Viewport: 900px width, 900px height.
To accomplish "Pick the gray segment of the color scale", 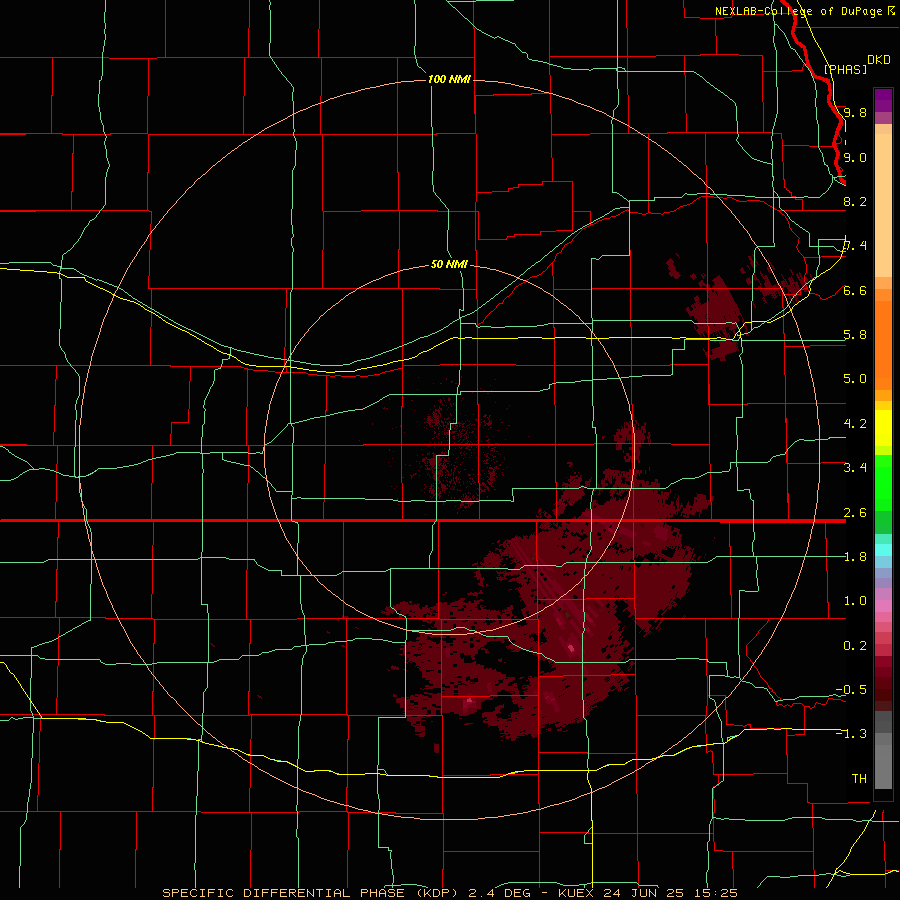I will (883, 751).
